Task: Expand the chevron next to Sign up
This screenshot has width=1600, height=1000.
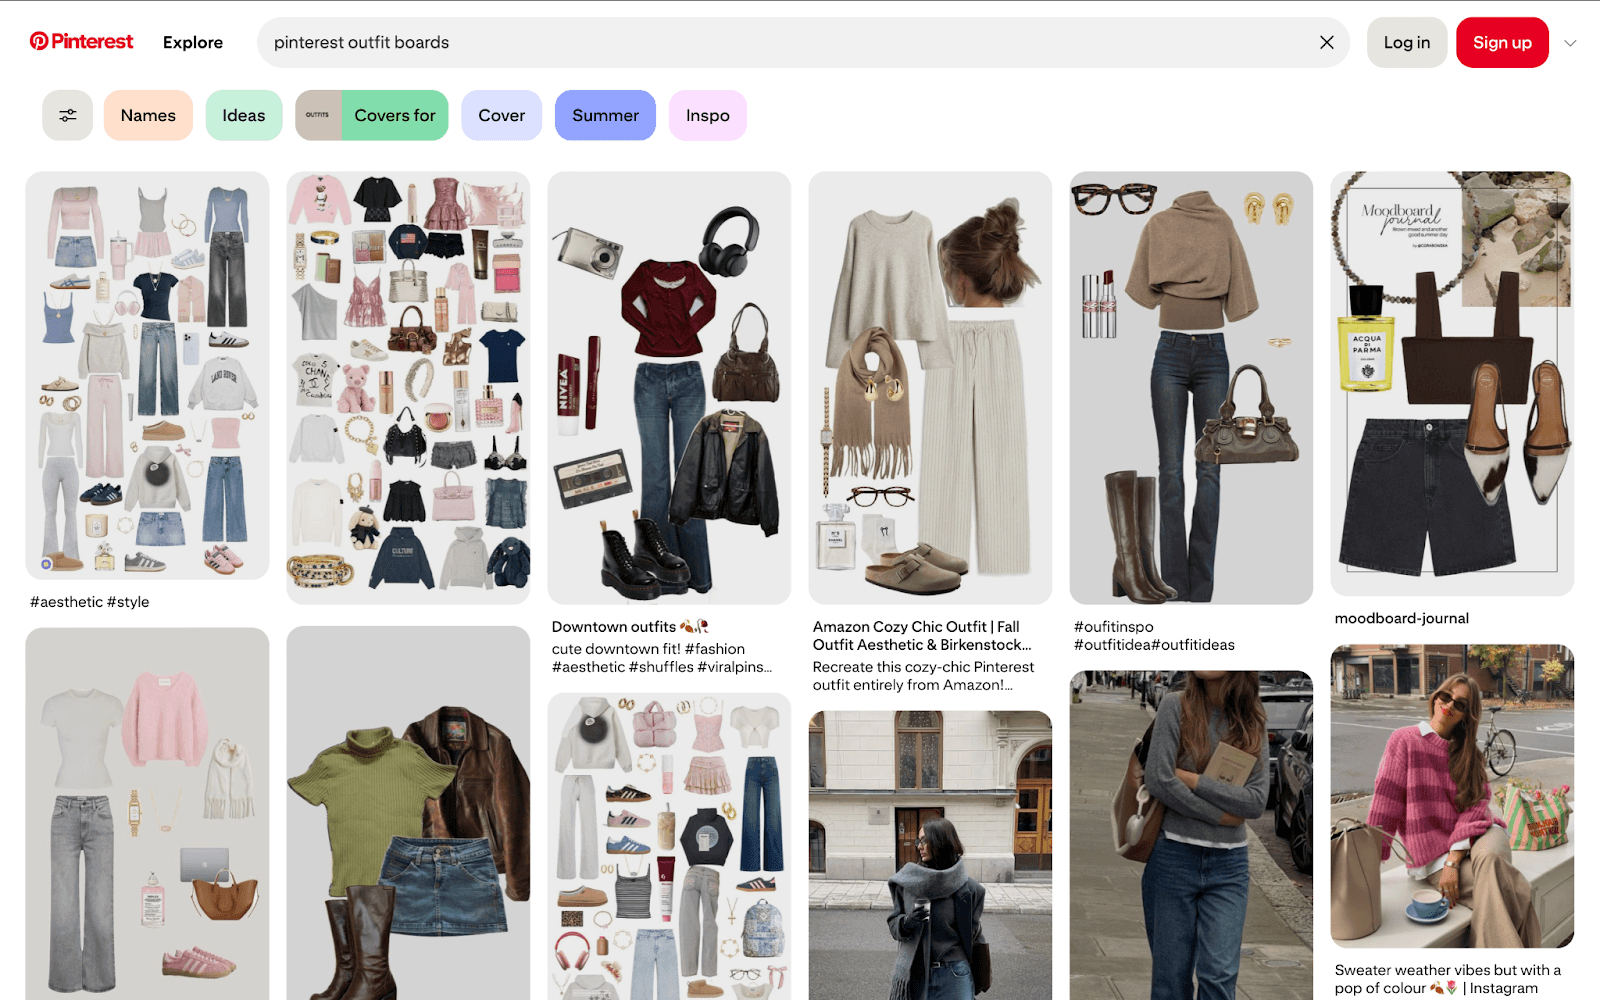Action: pyautogui.click(x=1572, y=42)
